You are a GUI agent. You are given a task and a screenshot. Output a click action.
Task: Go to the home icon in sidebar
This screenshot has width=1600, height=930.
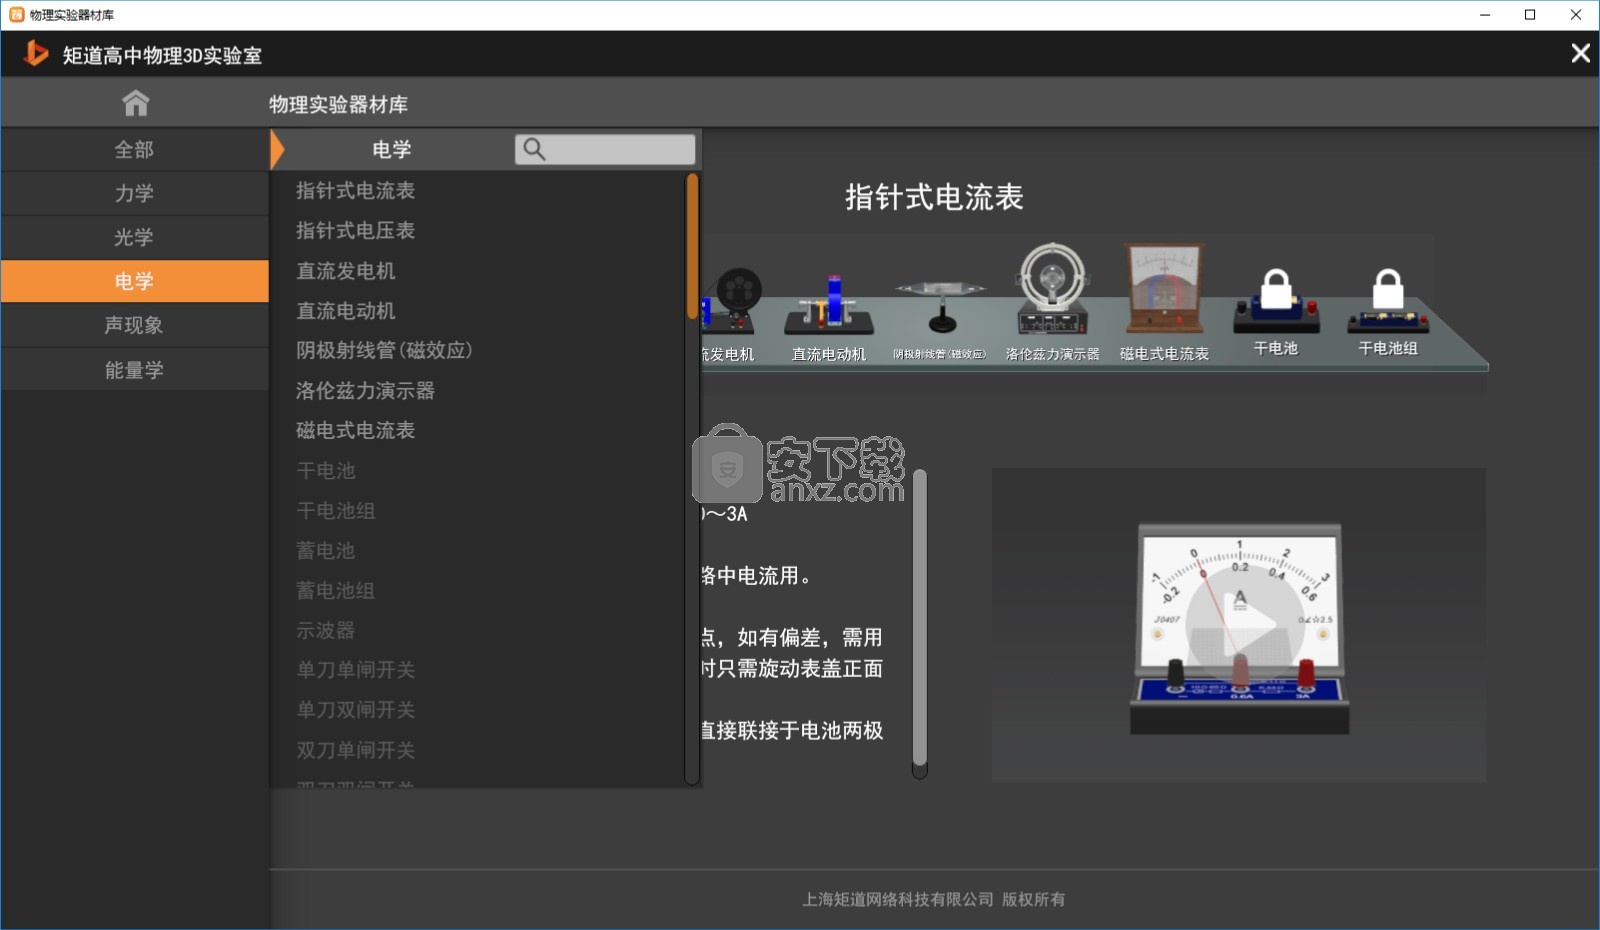(x=135, y=103)
